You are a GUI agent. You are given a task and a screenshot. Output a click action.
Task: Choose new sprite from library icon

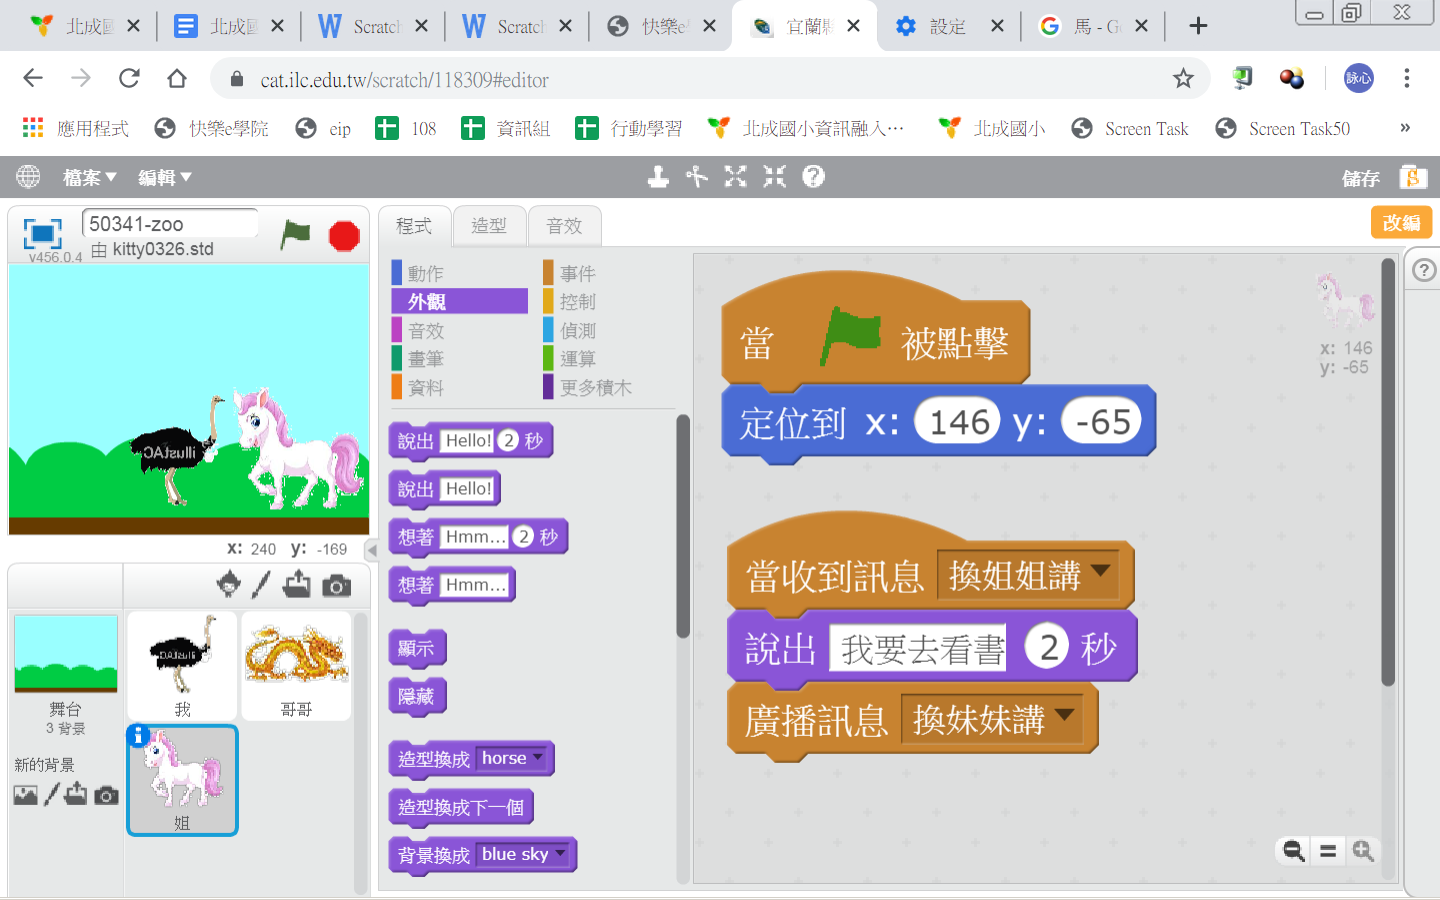point(229,584)
